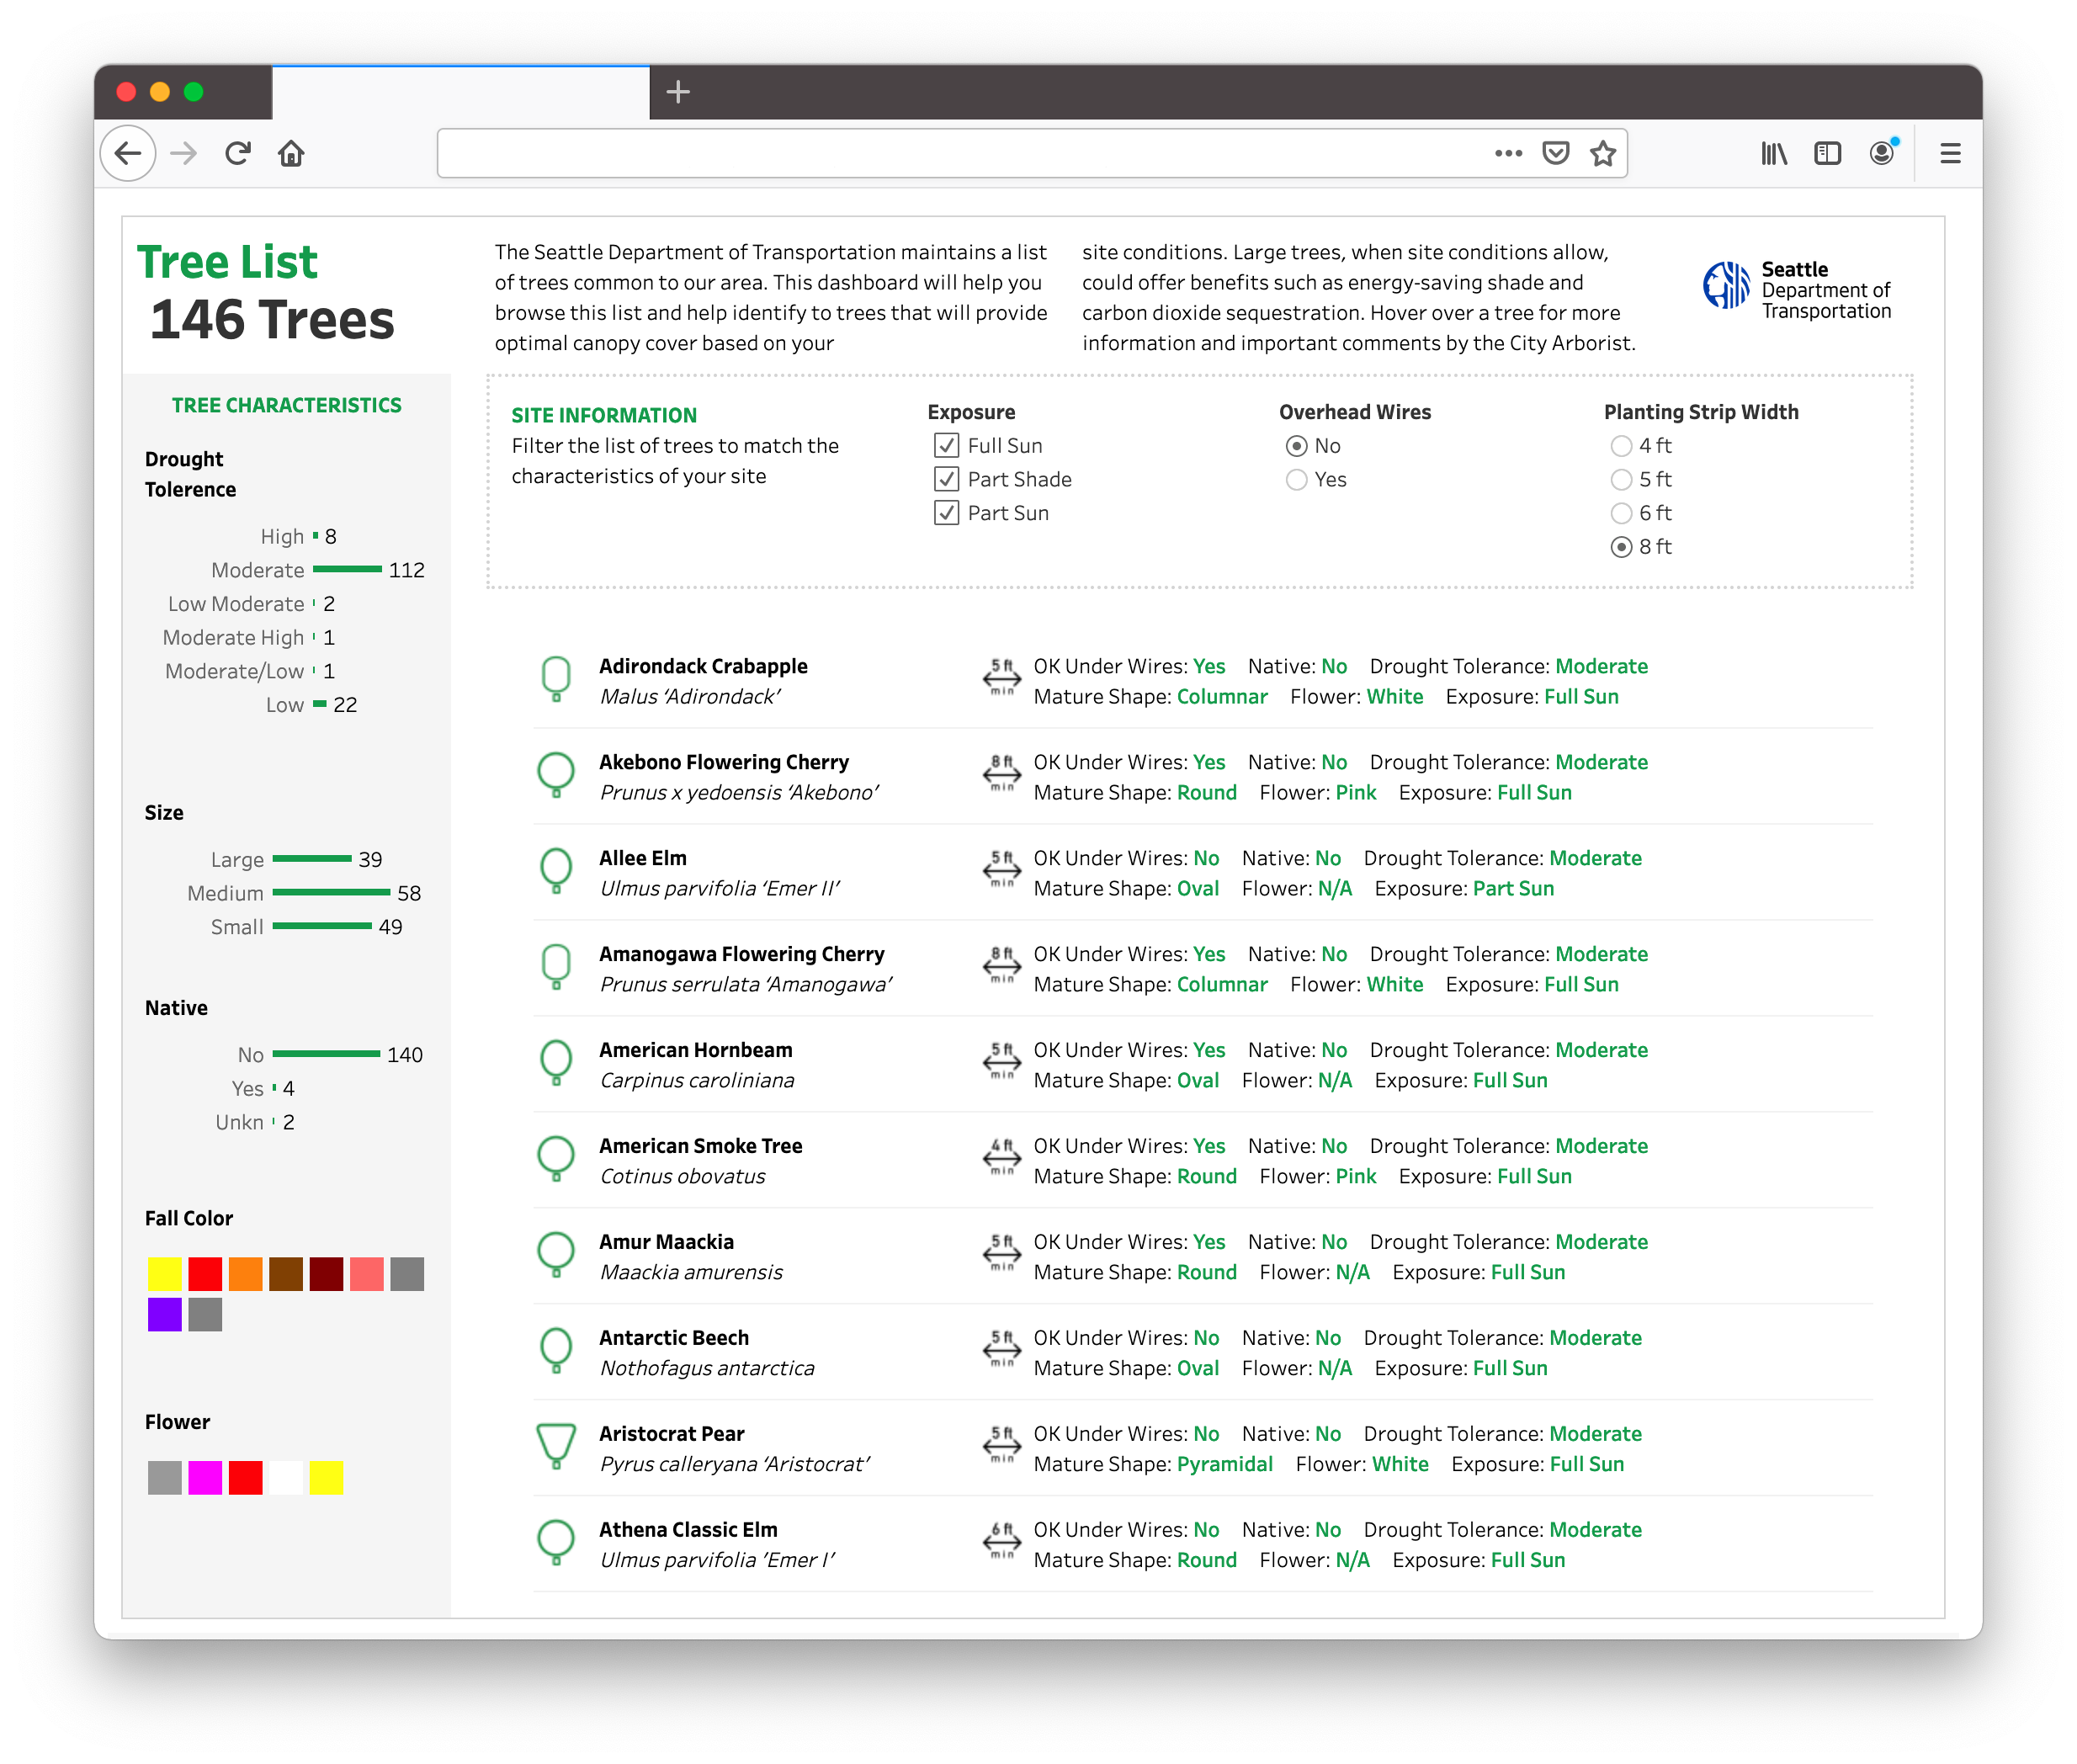The width and height of the screenshot is (2077, 1764).
Task: Open the library icon in the toolbar
Action: point(1773,153)
